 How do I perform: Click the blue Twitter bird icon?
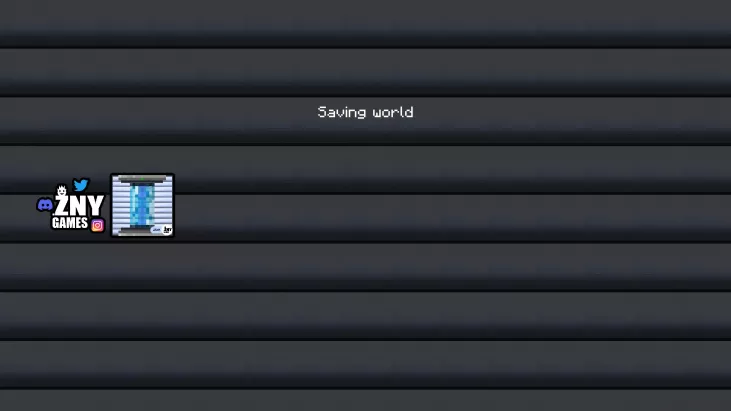pos(81,185)
